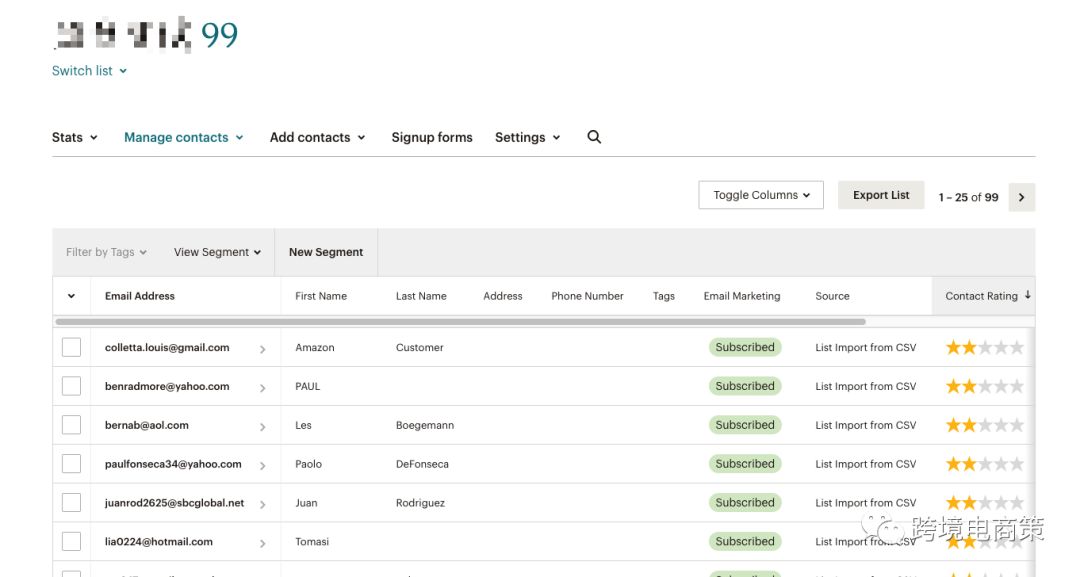Expand the Manage contacts menu

click(x=184, y=137)
